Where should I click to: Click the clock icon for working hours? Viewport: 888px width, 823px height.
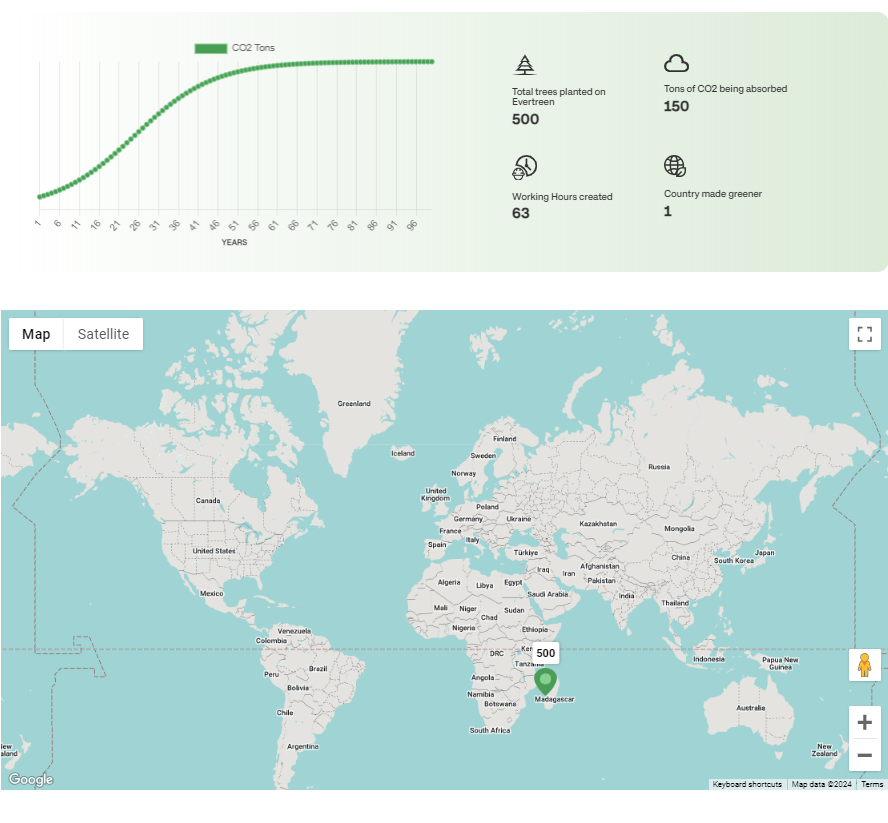524,167
